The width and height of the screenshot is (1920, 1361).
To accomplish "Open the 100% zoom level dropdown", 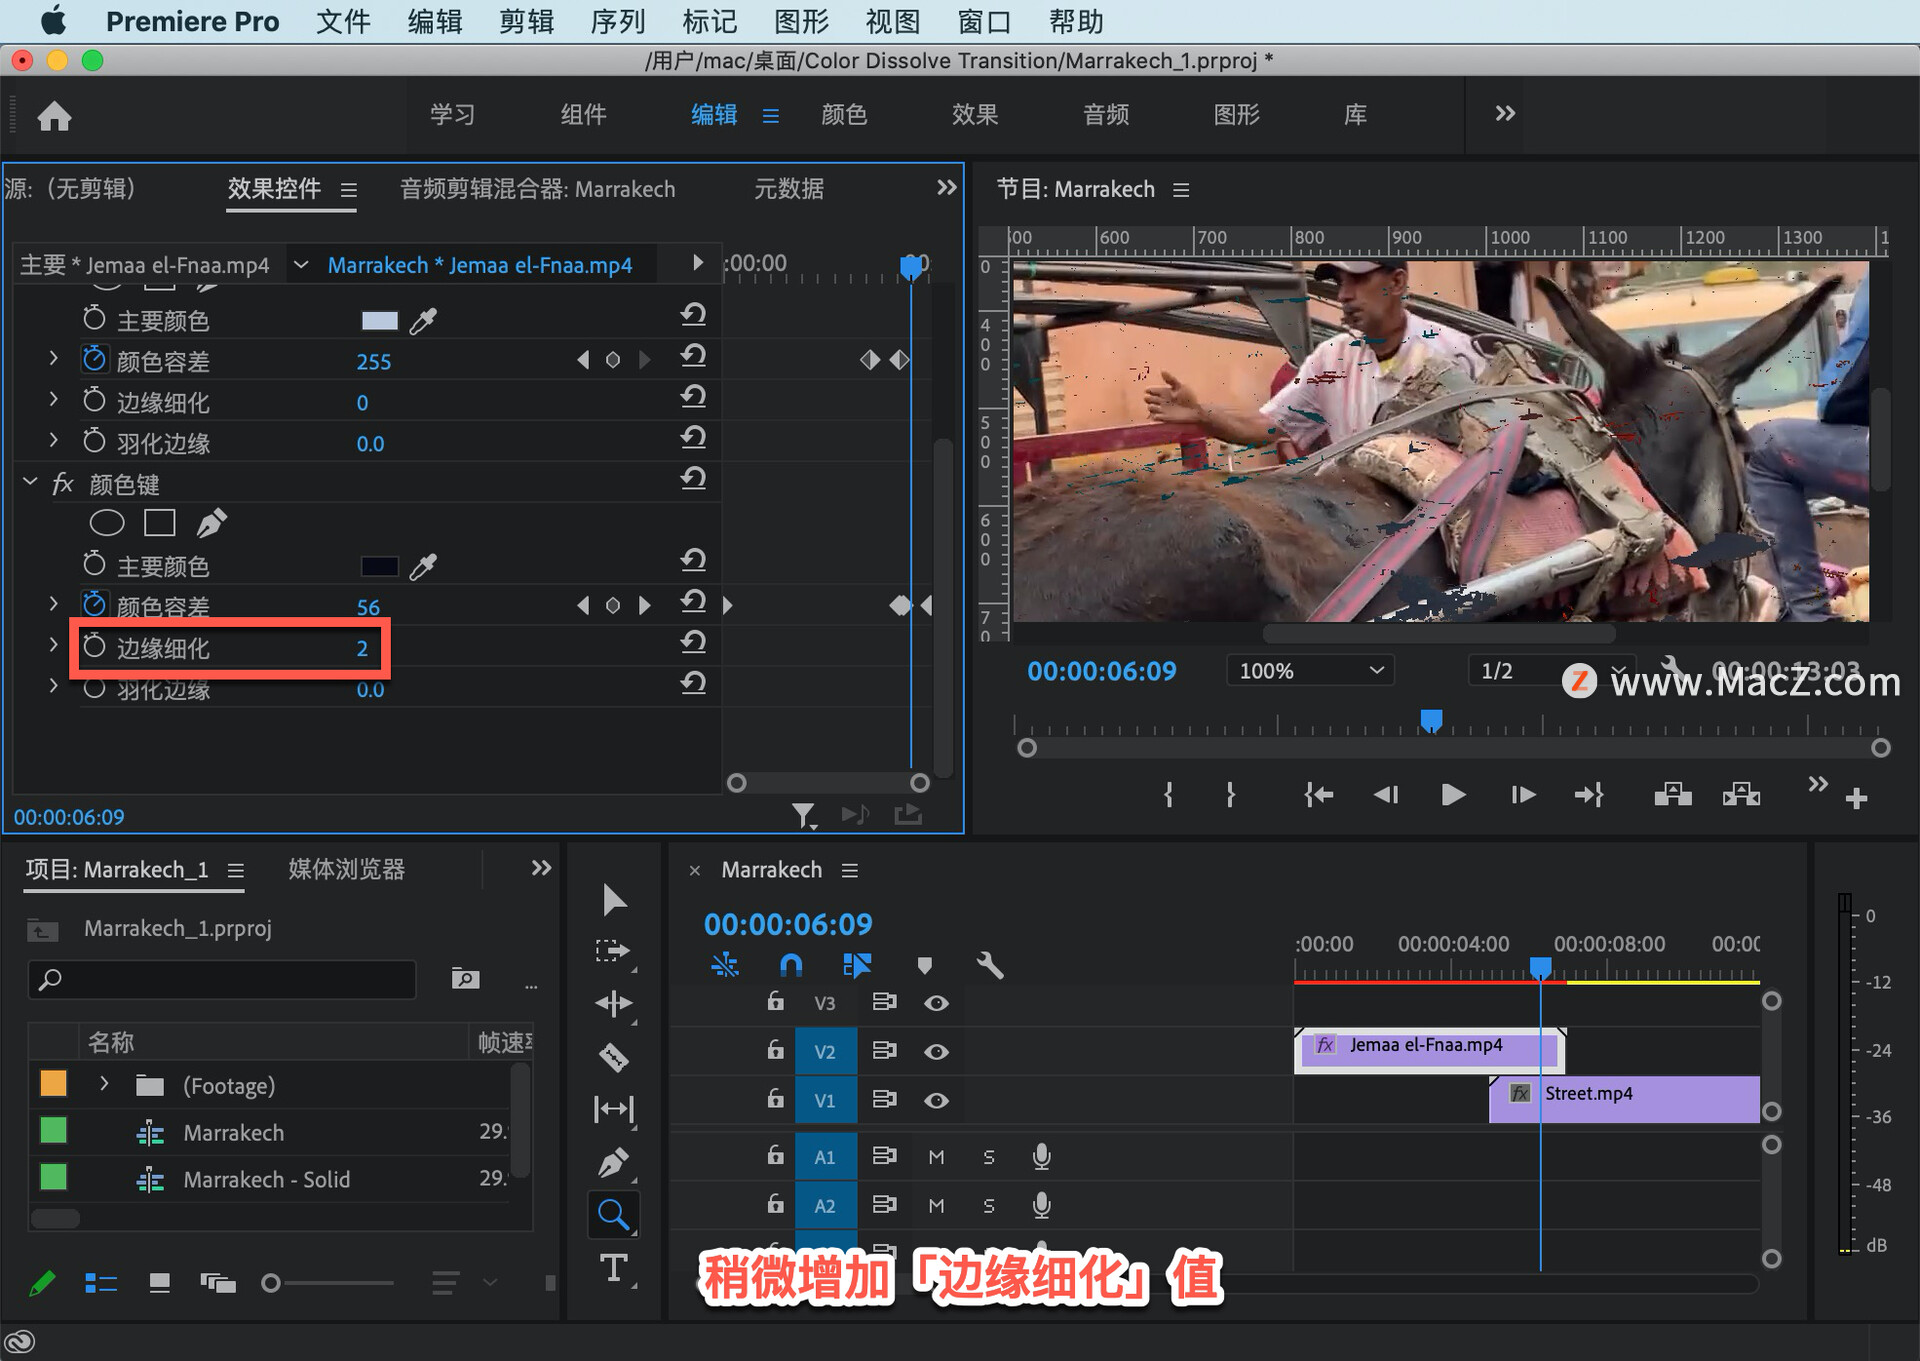I will 1309,671.
